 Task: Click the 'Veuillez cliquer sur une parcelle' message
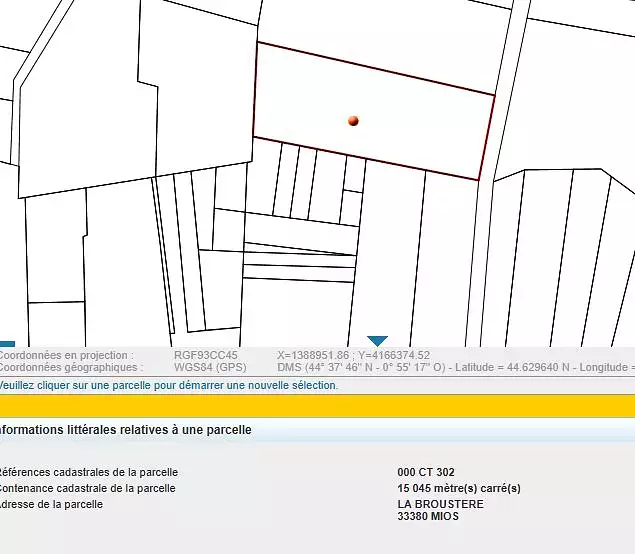[x=168, y=385]
